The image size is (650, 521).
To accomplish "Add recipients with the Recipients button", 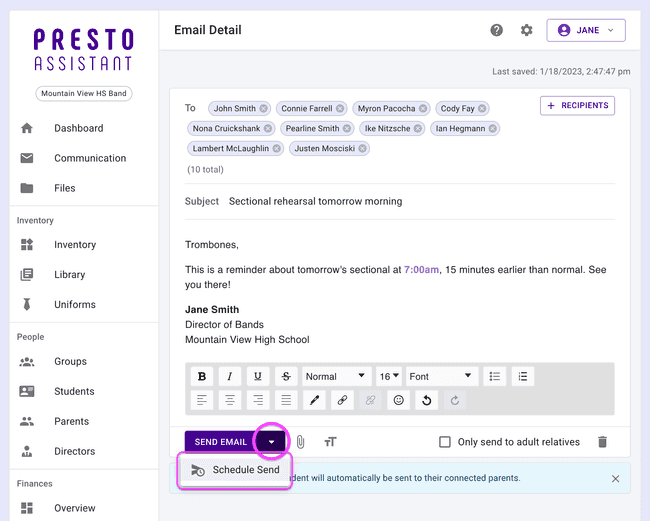I will (x=577, y=105).
